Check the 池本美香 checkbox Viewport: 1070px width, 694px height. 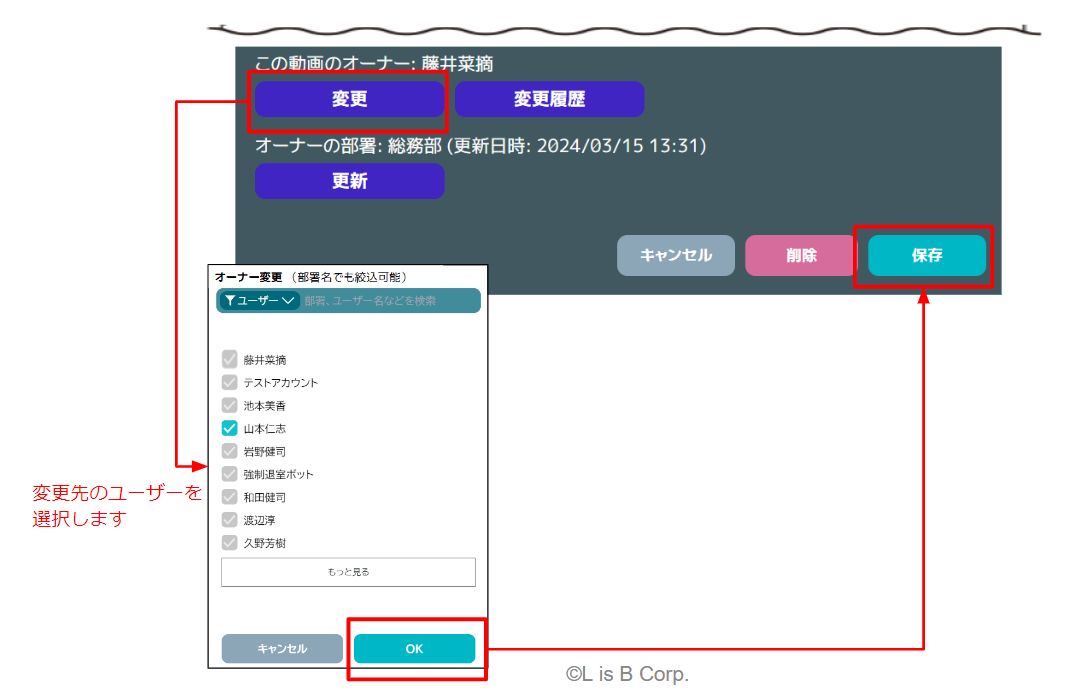point(229,405)
